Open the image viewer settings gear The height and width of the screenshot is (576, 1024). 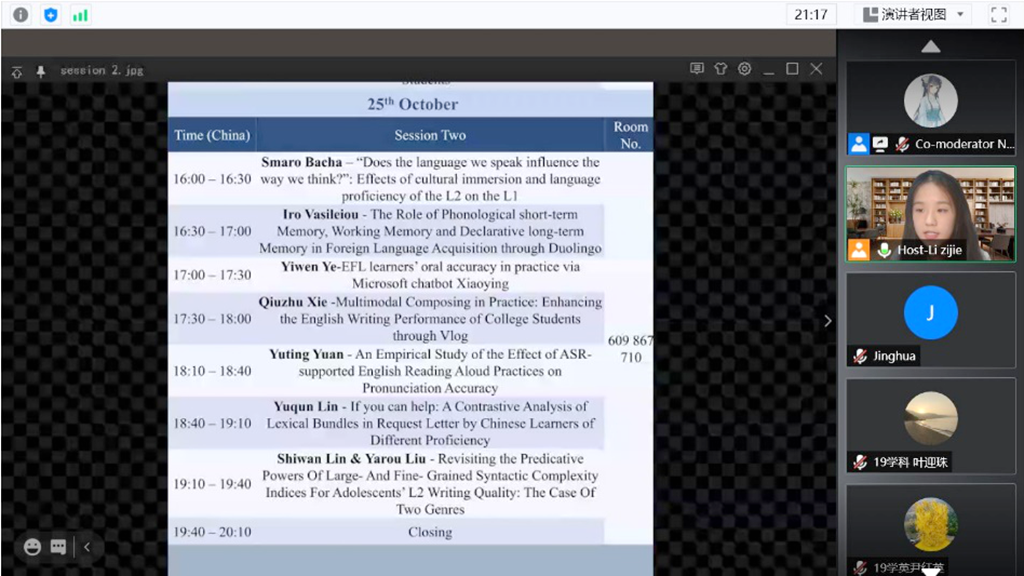(x=744, y=69)
